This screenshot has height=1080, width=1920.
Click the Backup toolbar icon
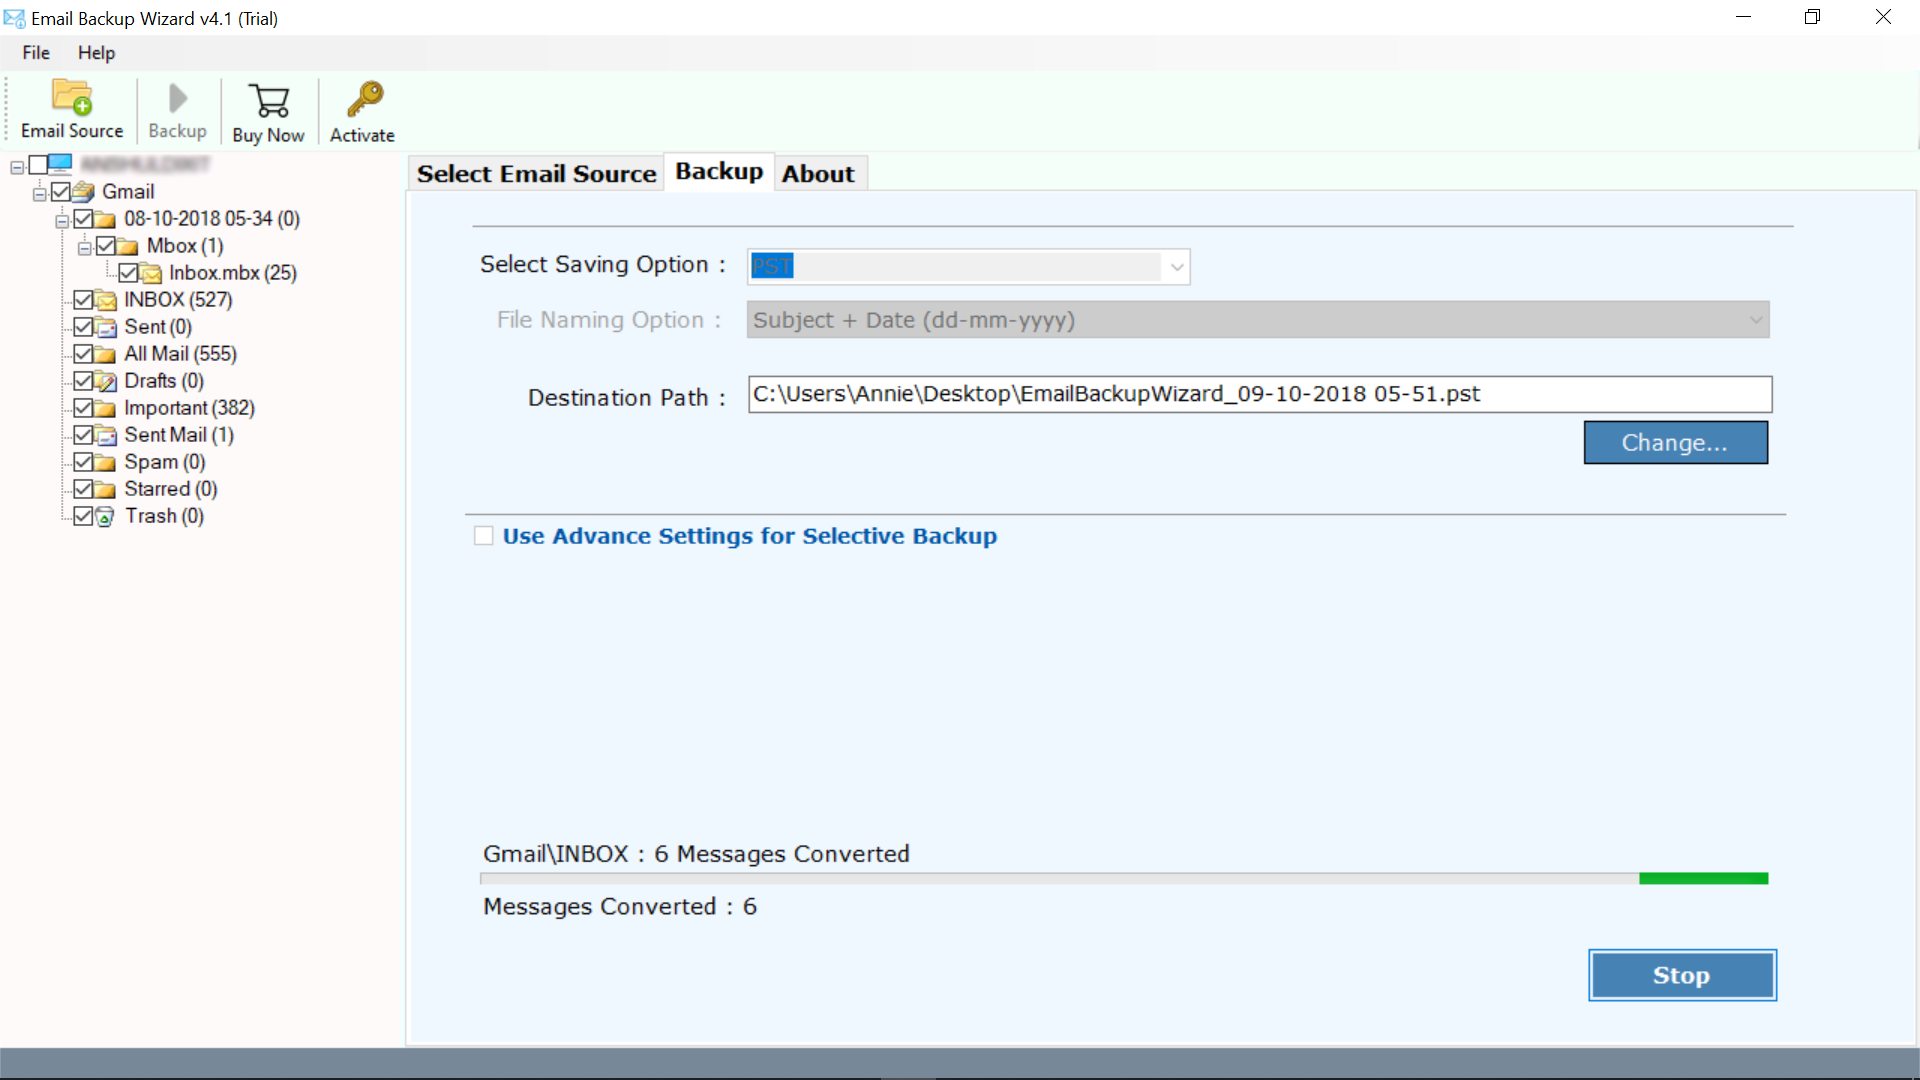178,109
